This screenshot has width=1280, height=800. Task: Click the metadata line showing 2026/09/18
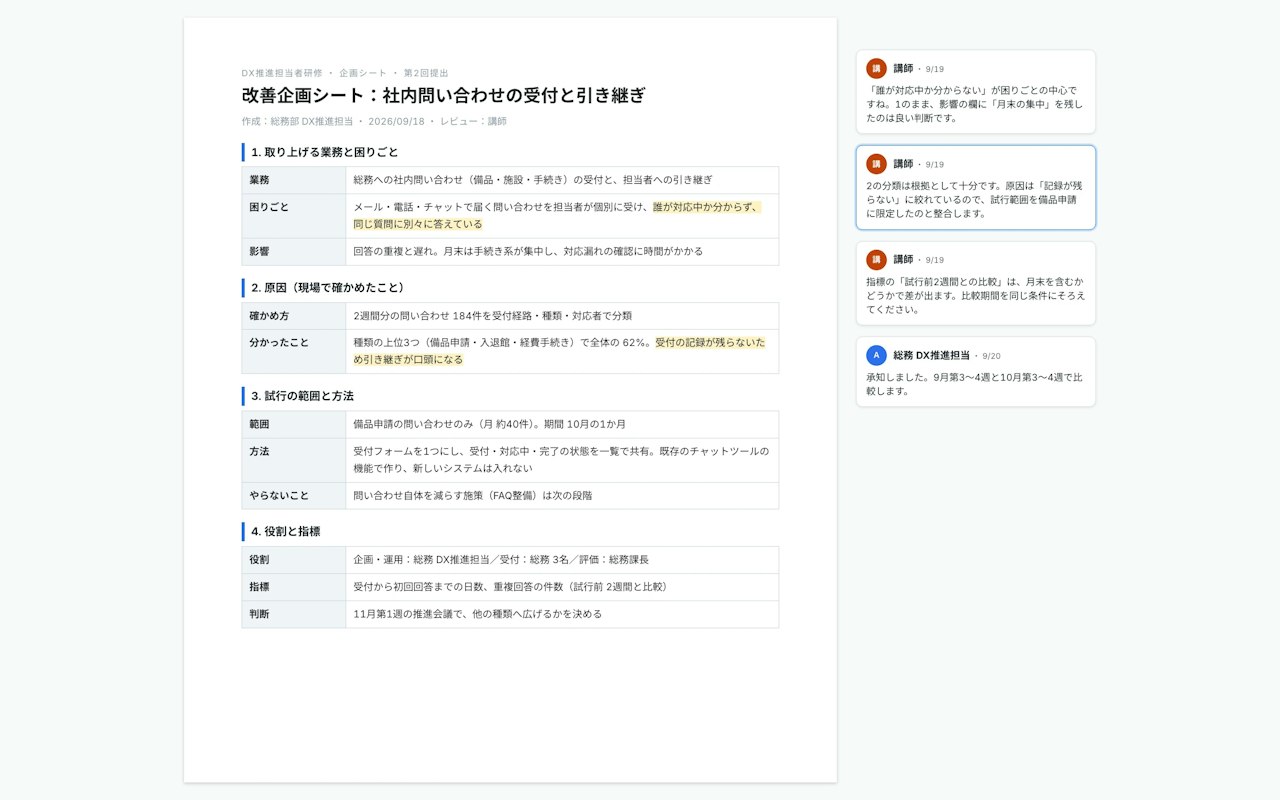tap(374, 121)
